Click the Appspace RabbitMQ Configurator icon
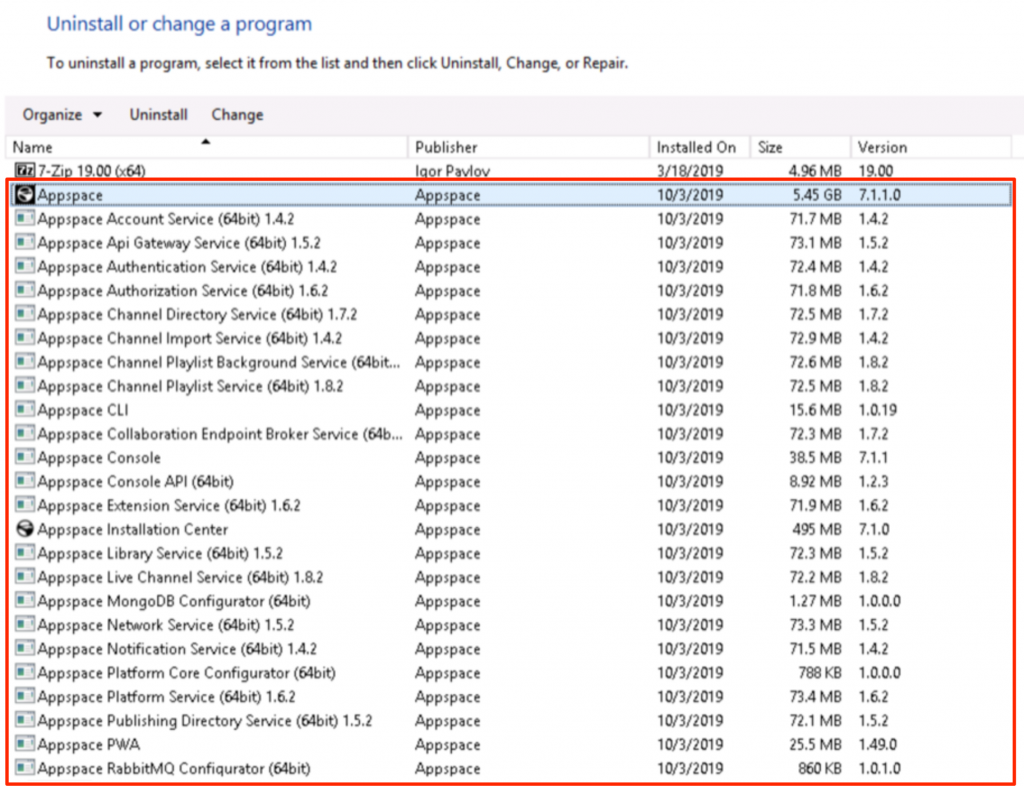 (25, 768)
